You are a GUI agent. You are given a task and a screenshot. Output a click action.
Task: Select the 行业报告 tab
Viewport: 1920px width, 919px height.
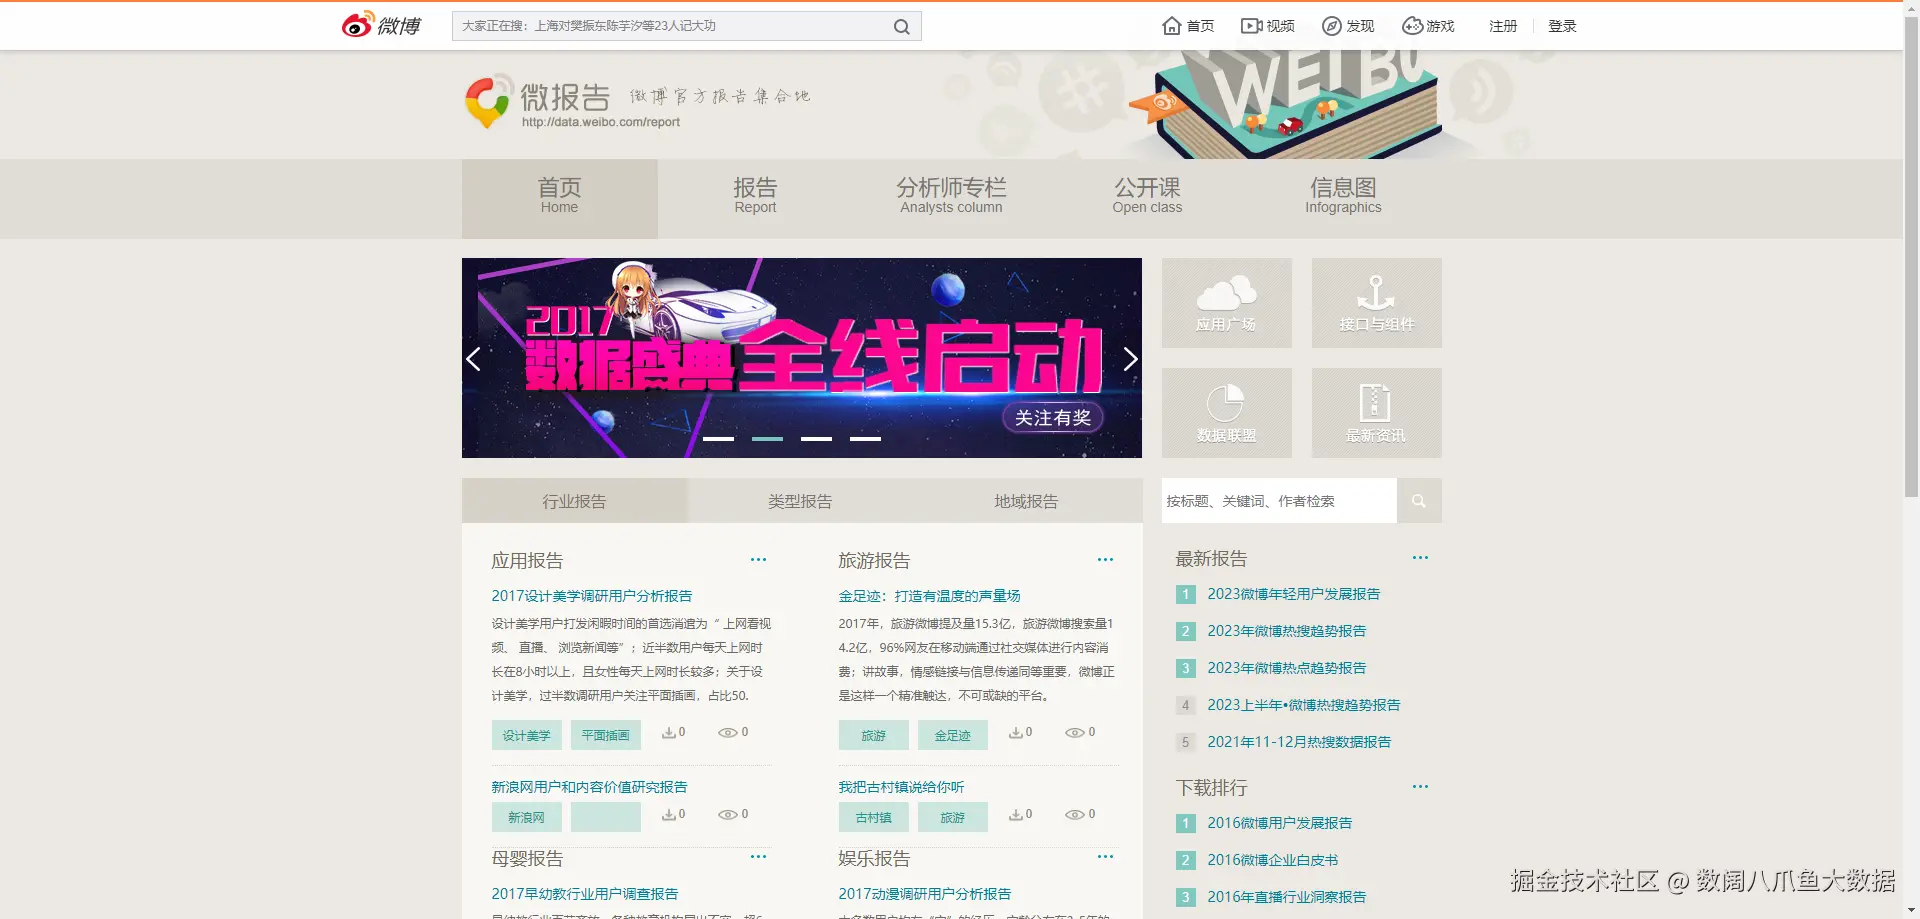574,501
